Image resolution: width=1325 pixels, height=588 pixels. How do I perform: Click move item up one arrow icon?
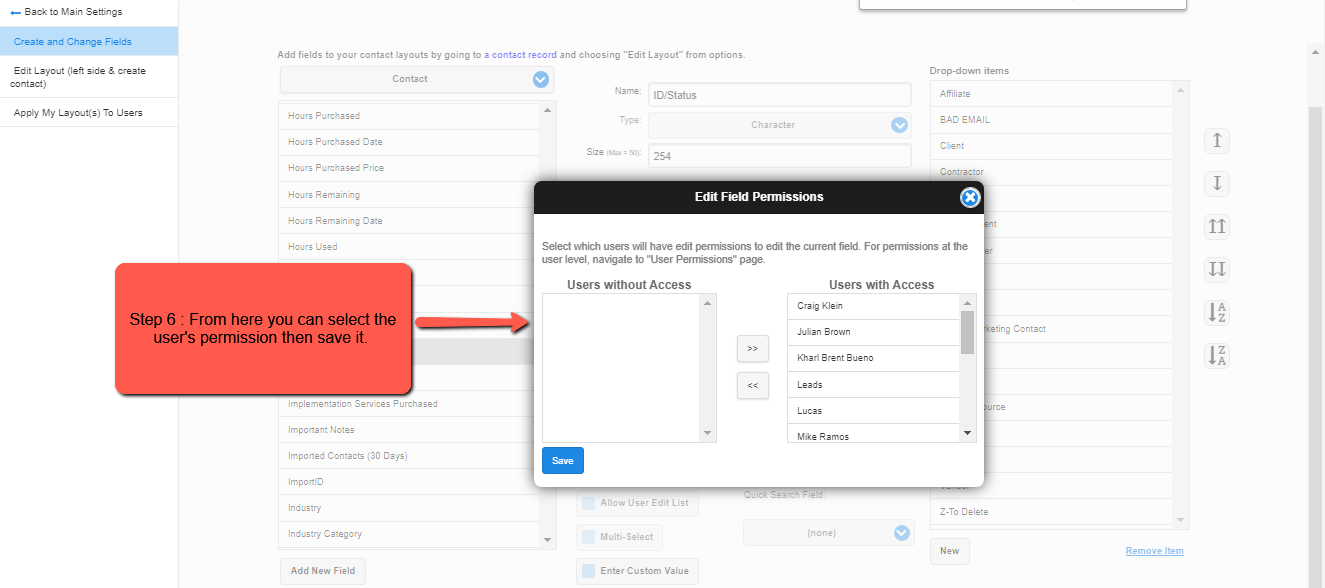pos(1217,141)
